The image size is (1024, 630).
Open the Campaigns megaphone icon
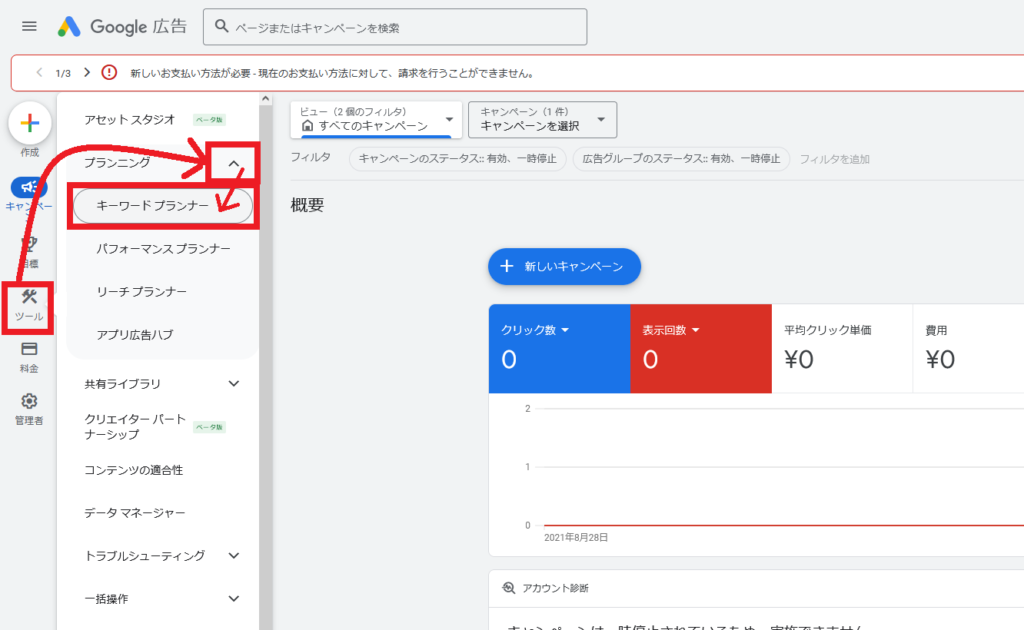click(x=29, y=188)
